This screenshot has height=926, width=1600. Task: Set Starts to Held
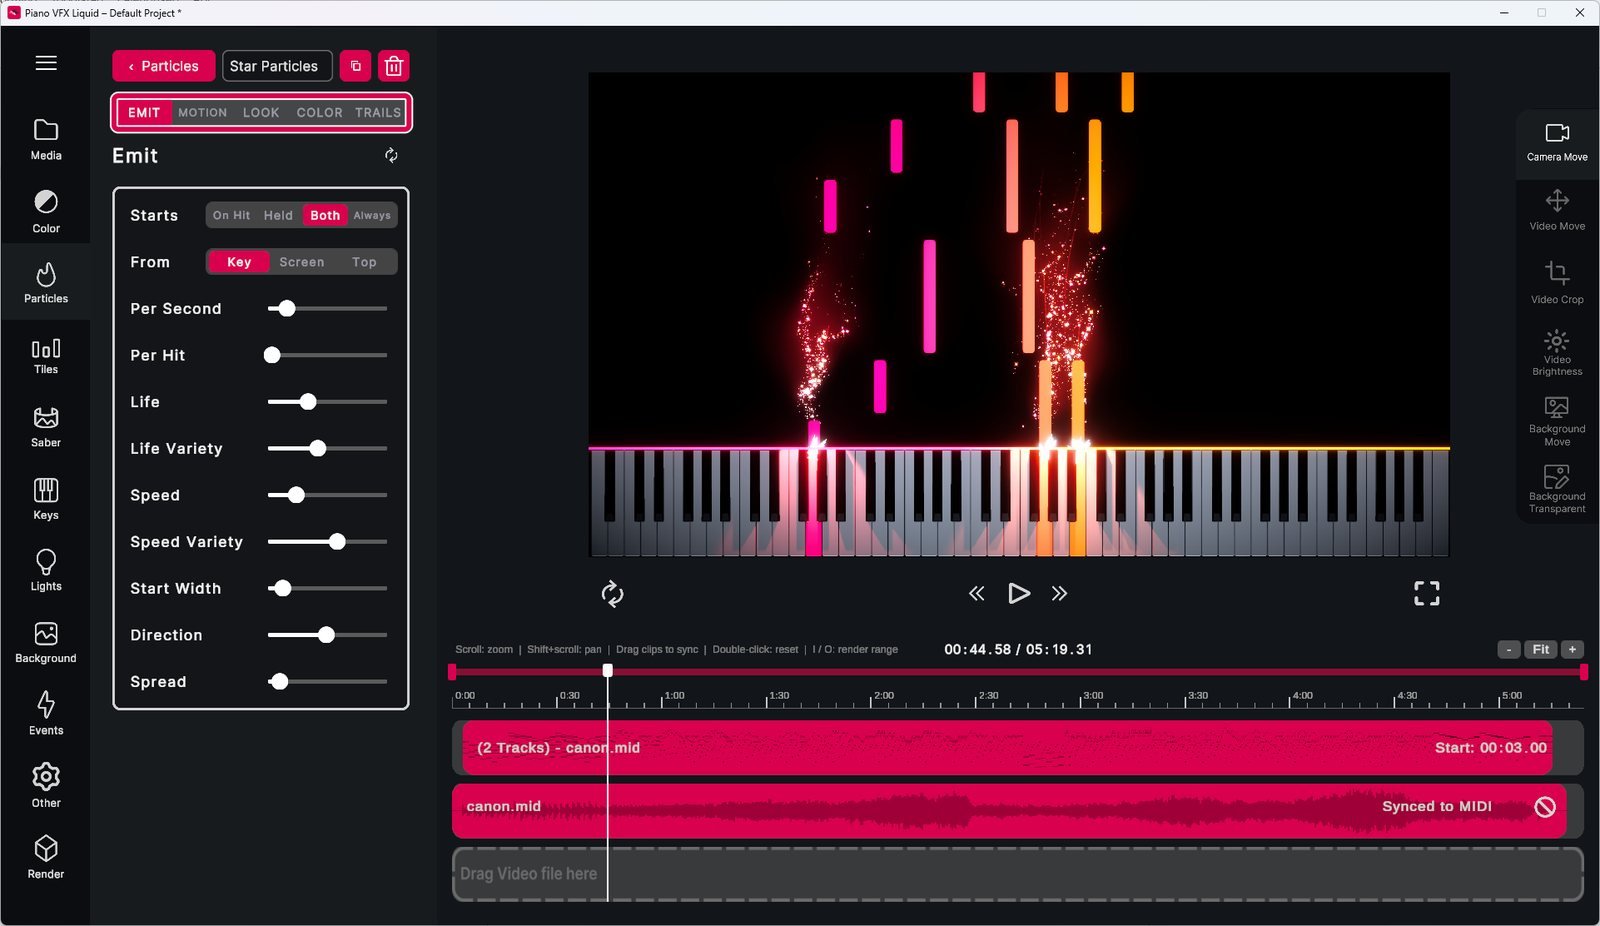(x=278, y=215)
